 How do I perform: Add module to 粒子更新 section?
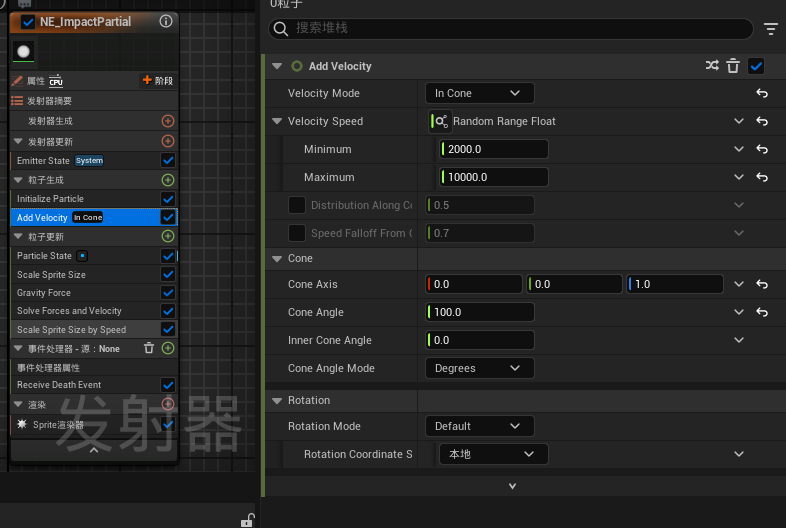tap(168, 236)
